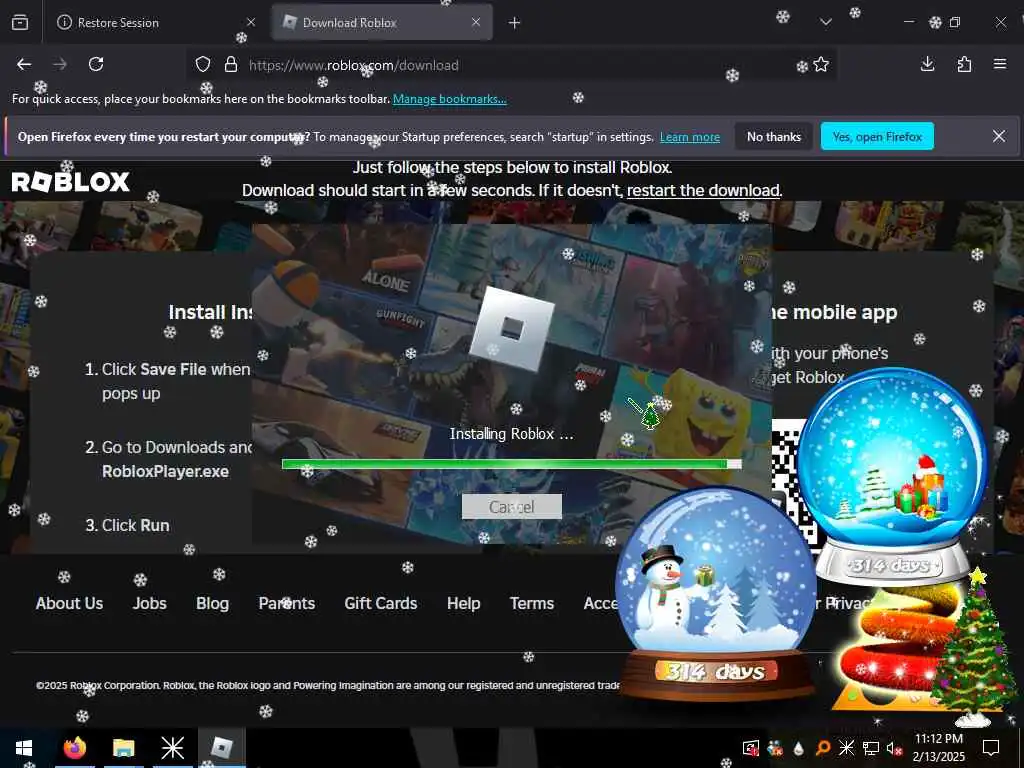Decline with the No thanks button
1024x768 pixels.
[773, 136]
